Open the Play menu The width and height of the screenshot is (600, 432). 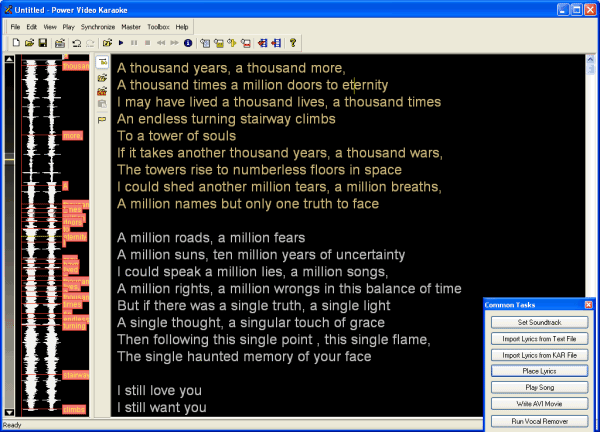click(x=68, y=27)
